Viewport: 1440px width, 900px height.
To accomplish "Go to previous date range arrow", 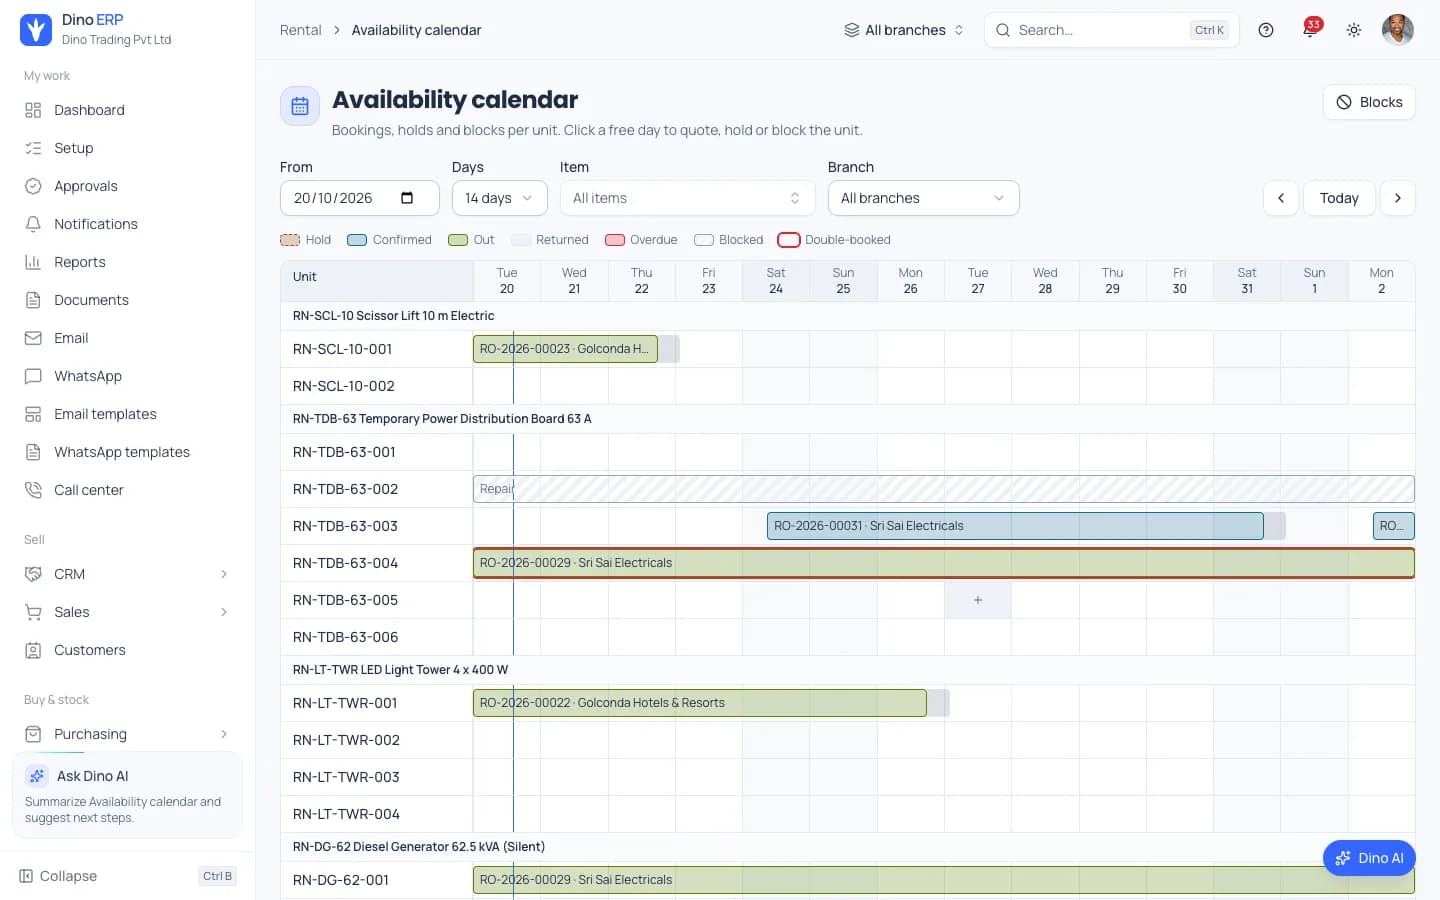I will (1281, 198).
